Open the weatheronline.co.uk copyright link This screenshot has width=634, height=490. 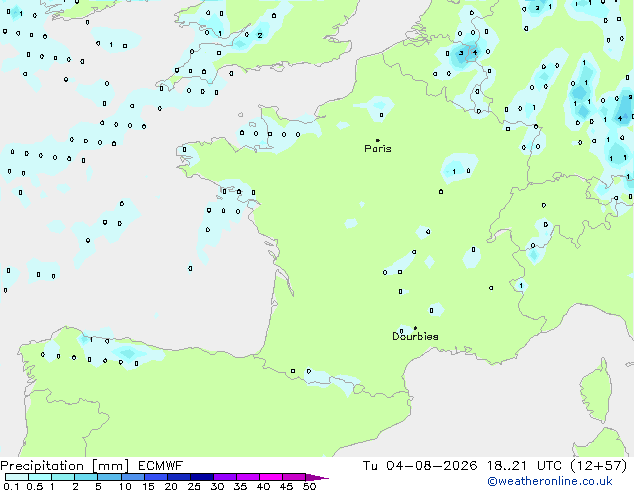[550, 481]
